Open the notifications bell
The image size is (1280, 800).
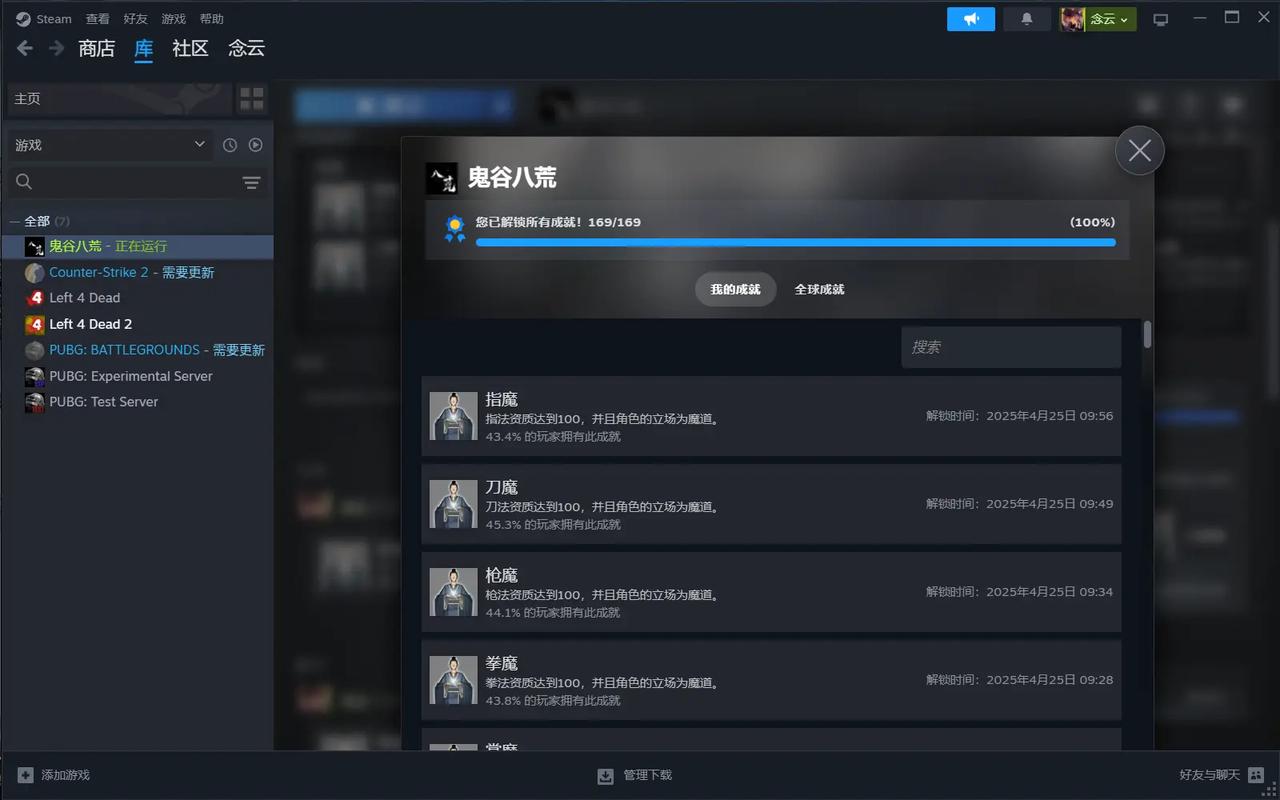tap(1027, 19)
